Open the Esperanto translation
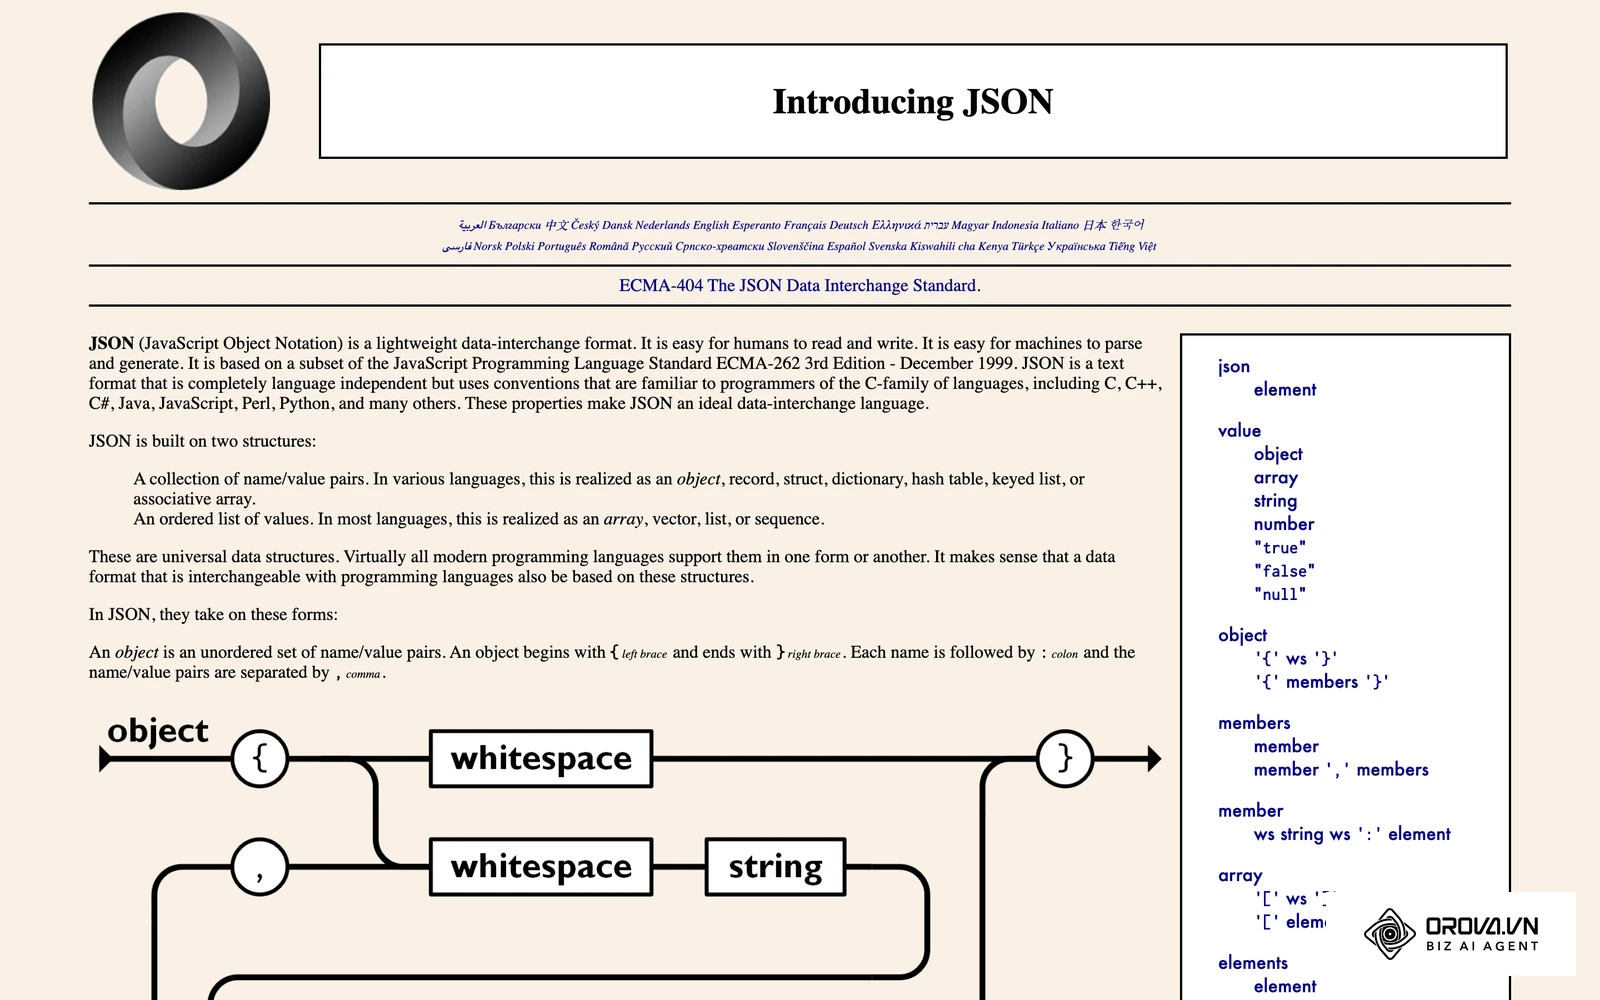The height and width of the screenshot is (1000, 1600). [x=757, y=225]
